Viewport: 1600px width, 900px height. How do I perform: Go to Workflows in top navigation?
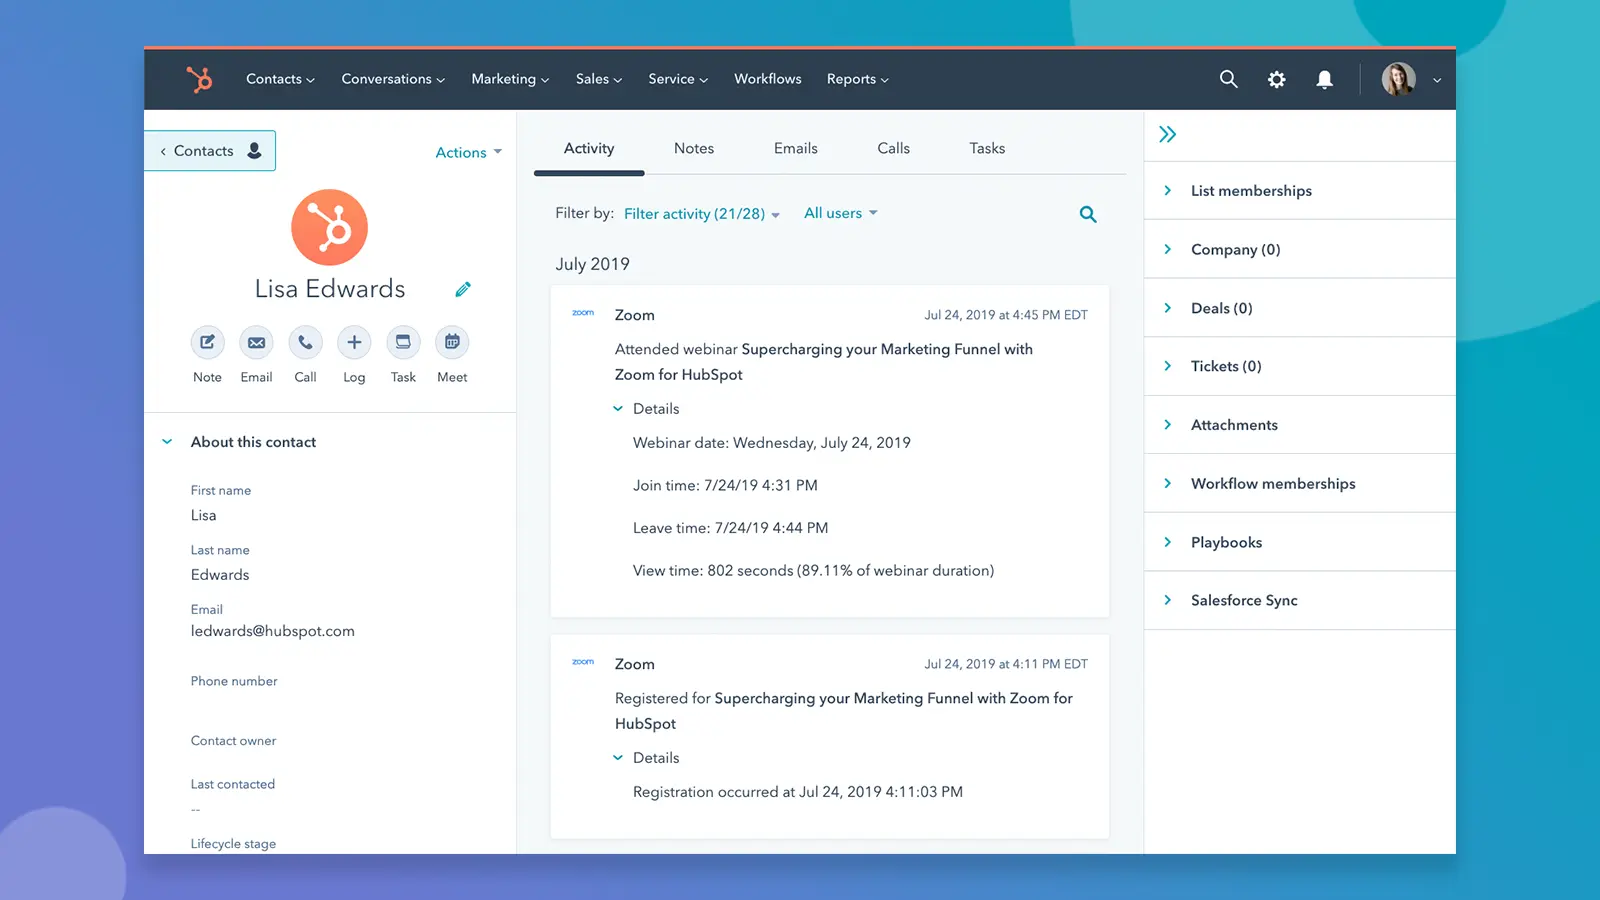(x=768, y=79)
